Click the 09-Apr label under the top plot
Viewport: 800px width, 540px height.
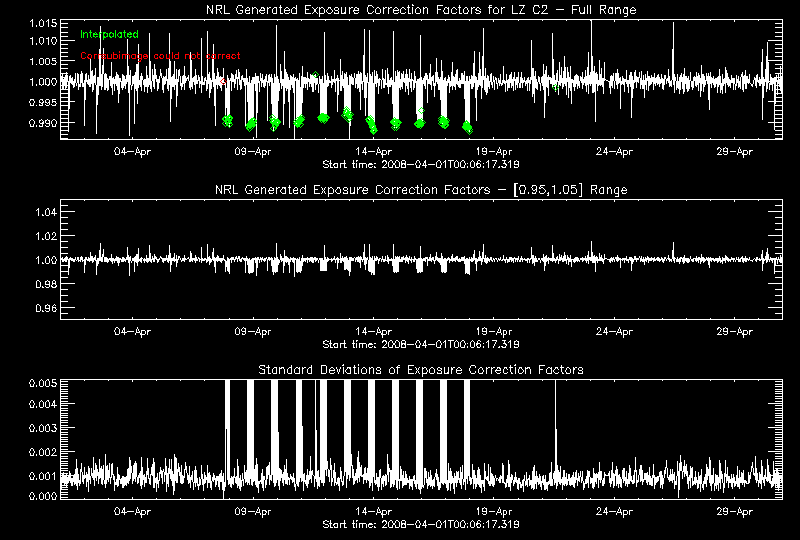tap(253, 151)
